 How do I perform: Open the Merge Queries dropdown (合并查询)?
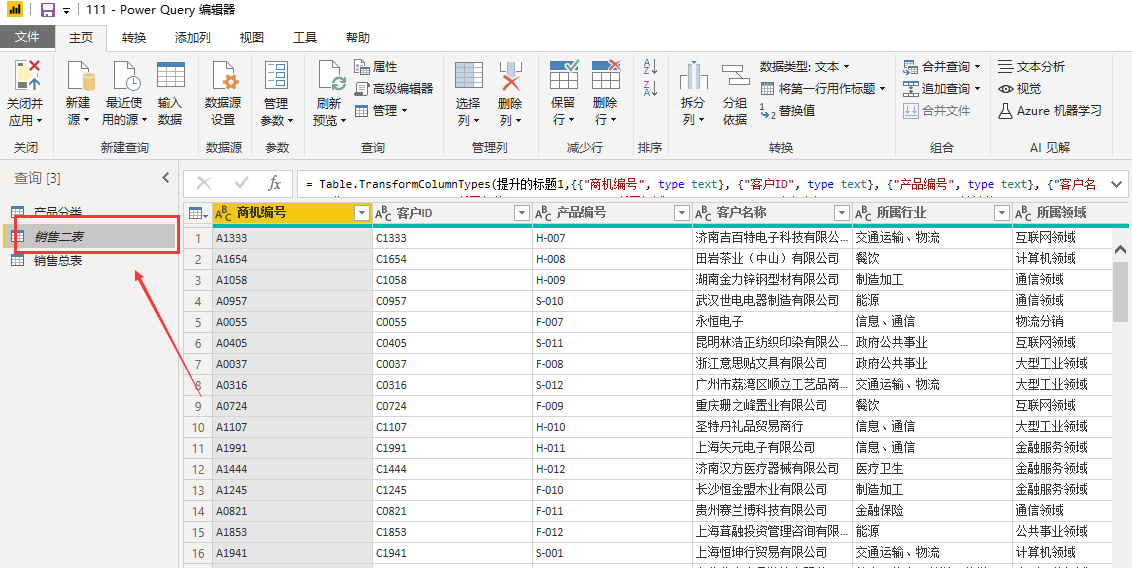(x=978, y=66)
